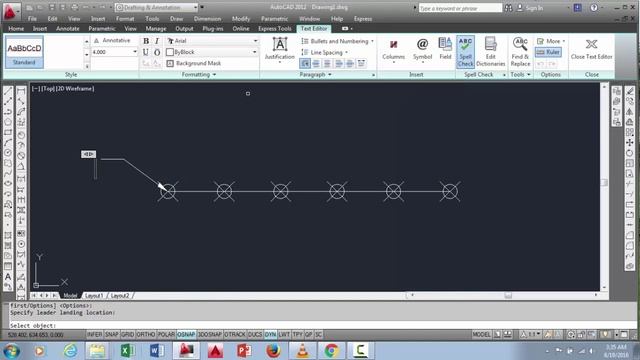This screenshot has height=360, width=640.
Task: Toggle Spell Check
Action: 465,51
